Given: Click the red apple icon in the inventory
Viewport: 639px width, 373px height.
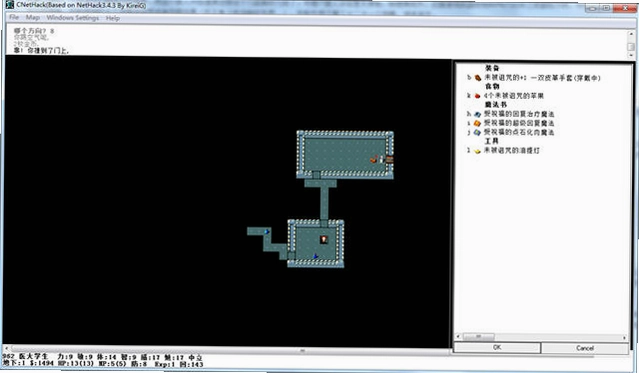Looking at the screenshot, I should pyautogui.click(x=478, y=96).
